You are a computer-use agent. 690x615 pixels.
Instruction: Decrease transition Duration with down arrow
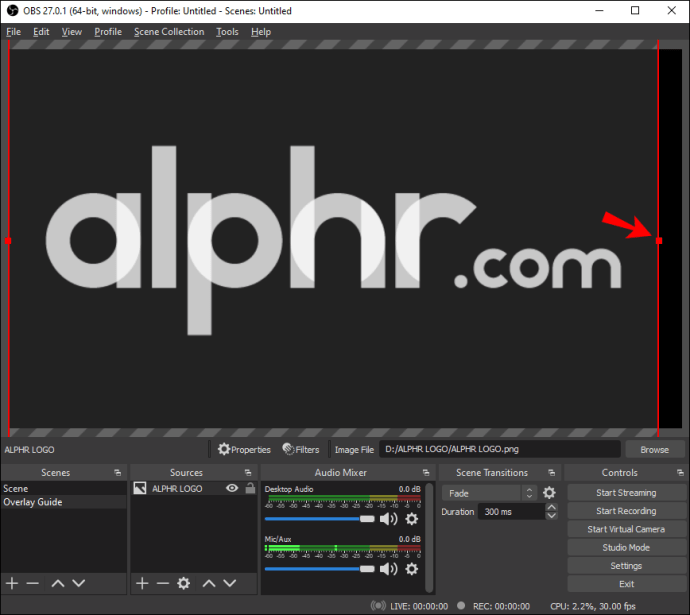pos(551,516)
